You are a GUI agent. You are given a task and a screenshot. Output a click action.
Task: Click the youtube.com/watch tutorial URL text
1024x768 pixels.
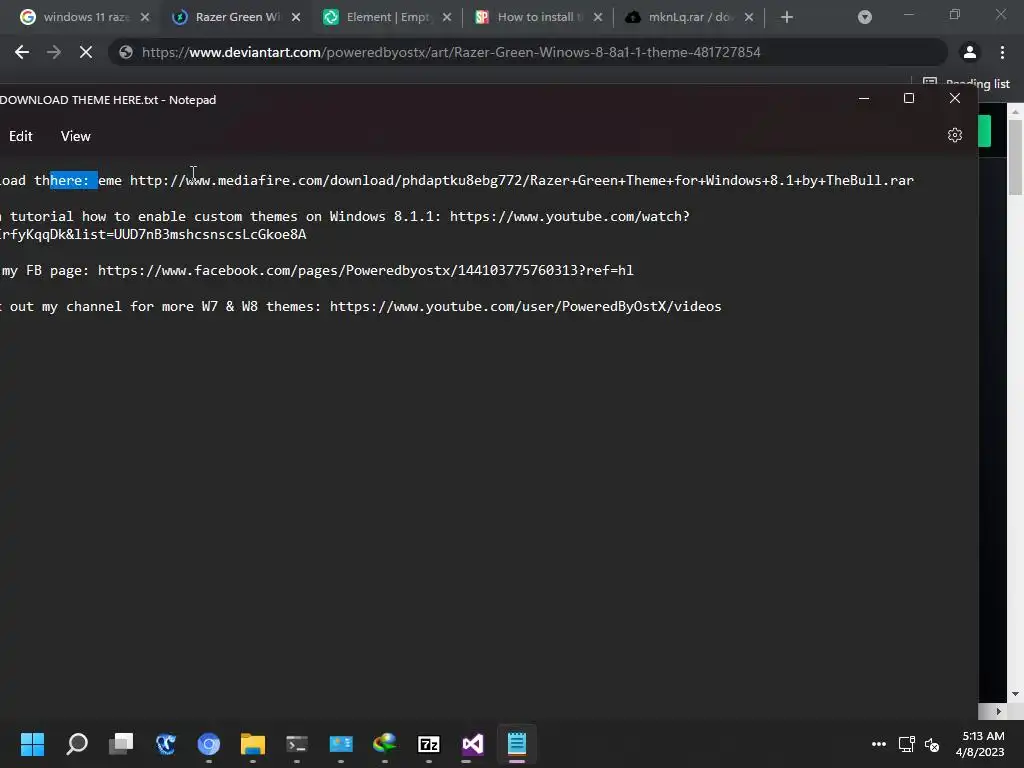tap(569, 216)
